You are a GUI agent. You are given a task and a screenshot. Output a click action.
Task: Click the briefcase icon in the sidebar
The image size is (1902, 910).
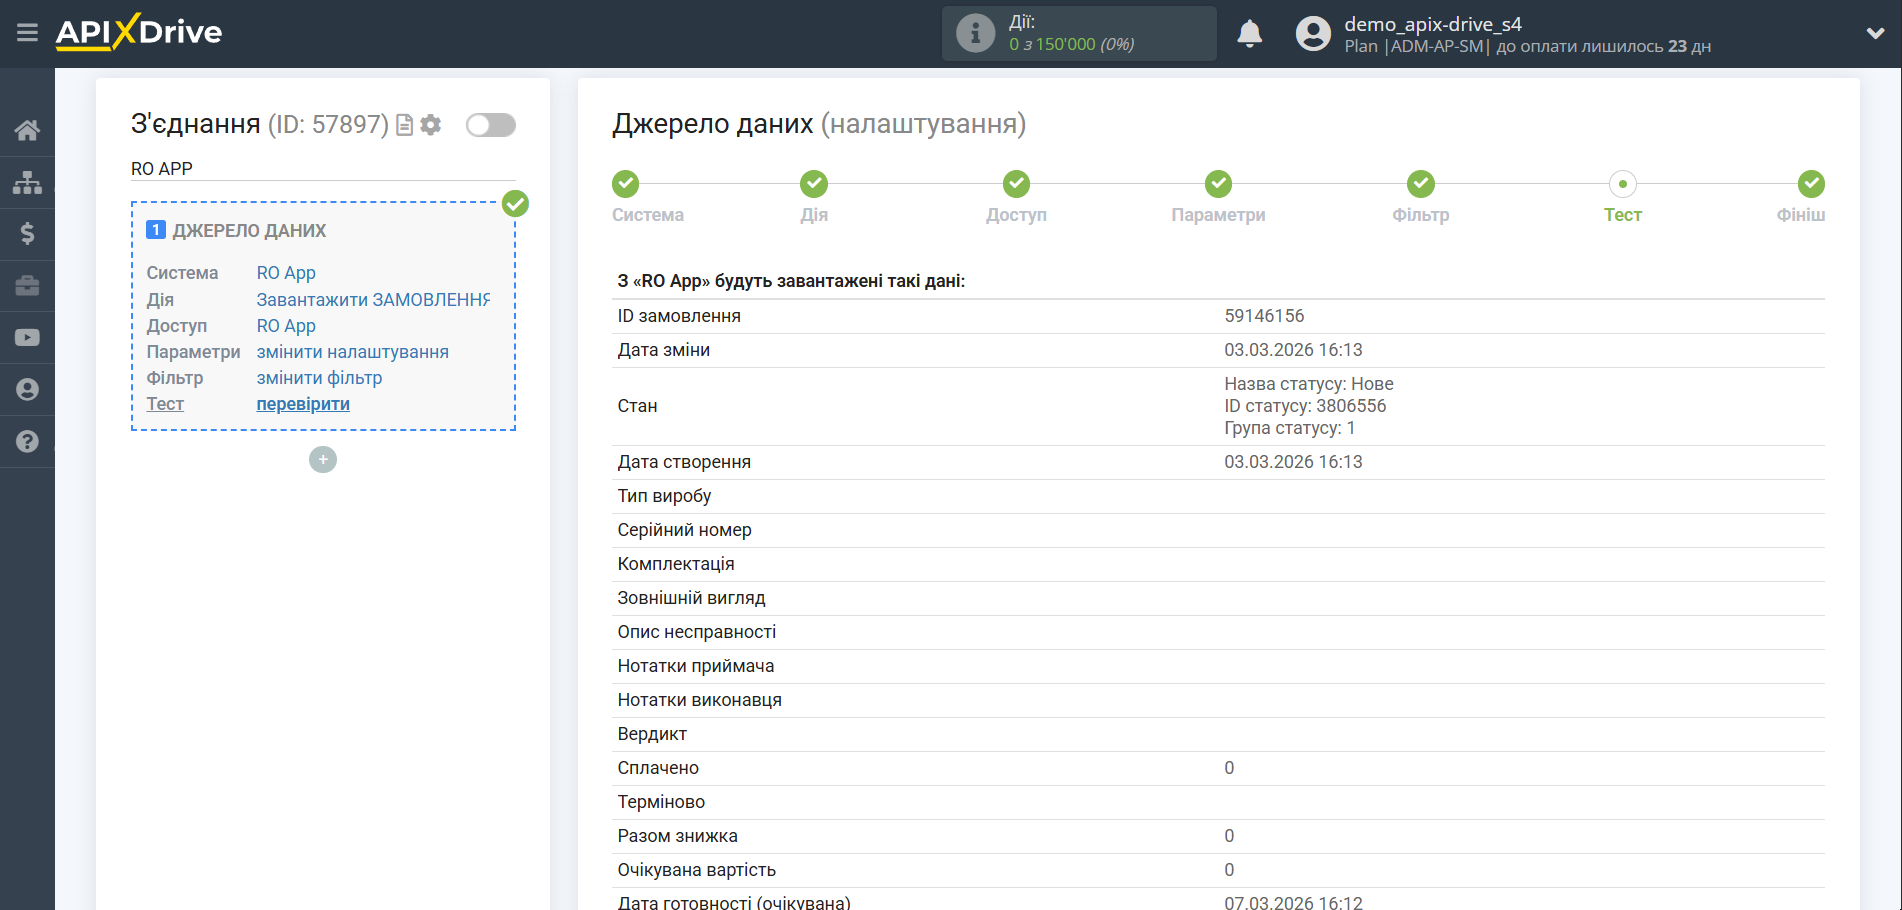(x=27, y=286)
